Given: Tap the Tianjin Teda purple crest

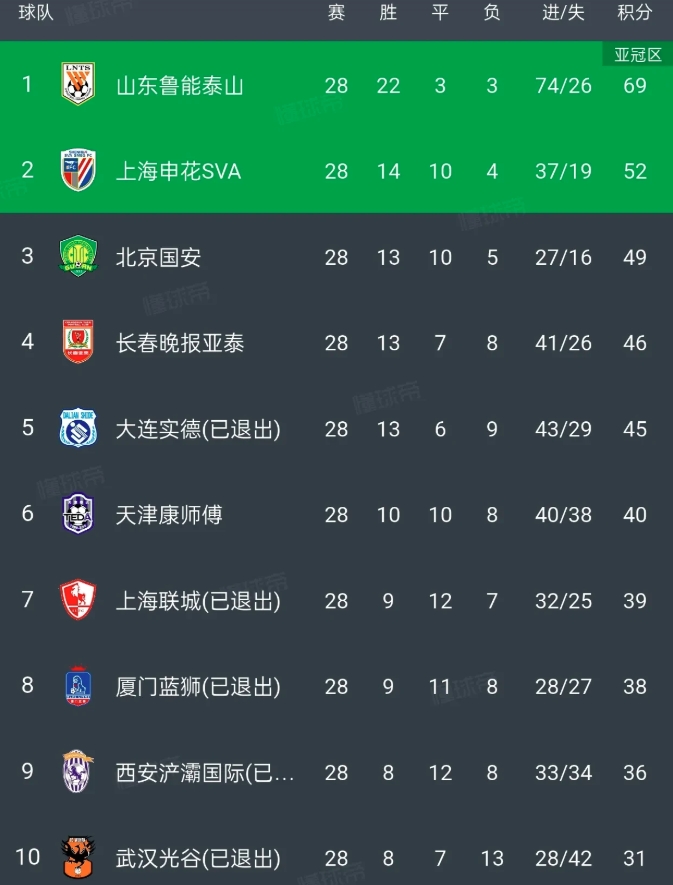Looking at the screenshot, I should [x=78, y=515].
